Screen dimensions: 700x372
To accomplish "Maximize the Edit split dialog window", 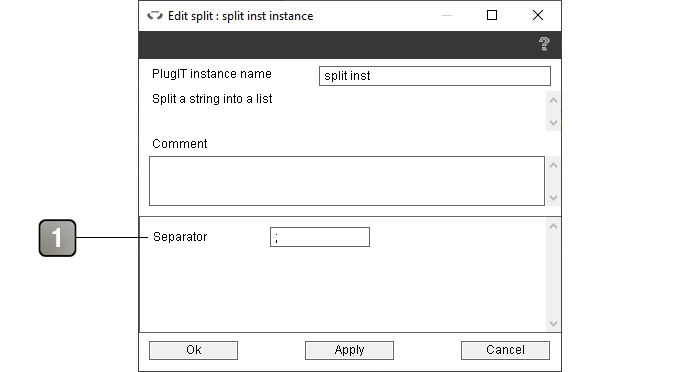I will (492, 15).
